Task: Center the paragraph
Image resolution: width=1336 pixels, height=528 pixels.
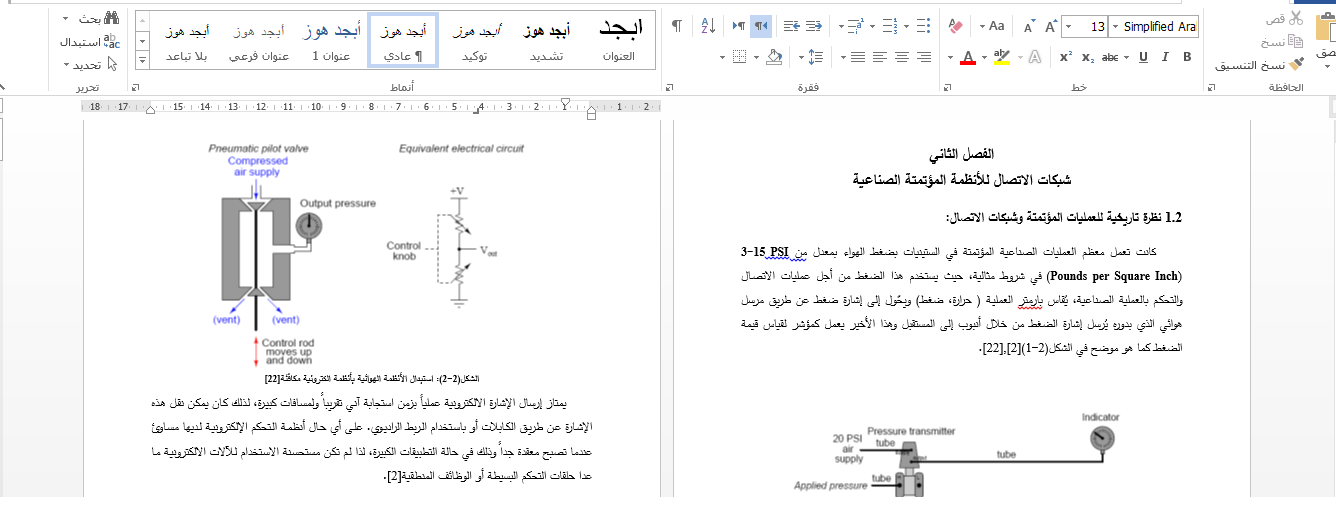Action: coord(902,57)
